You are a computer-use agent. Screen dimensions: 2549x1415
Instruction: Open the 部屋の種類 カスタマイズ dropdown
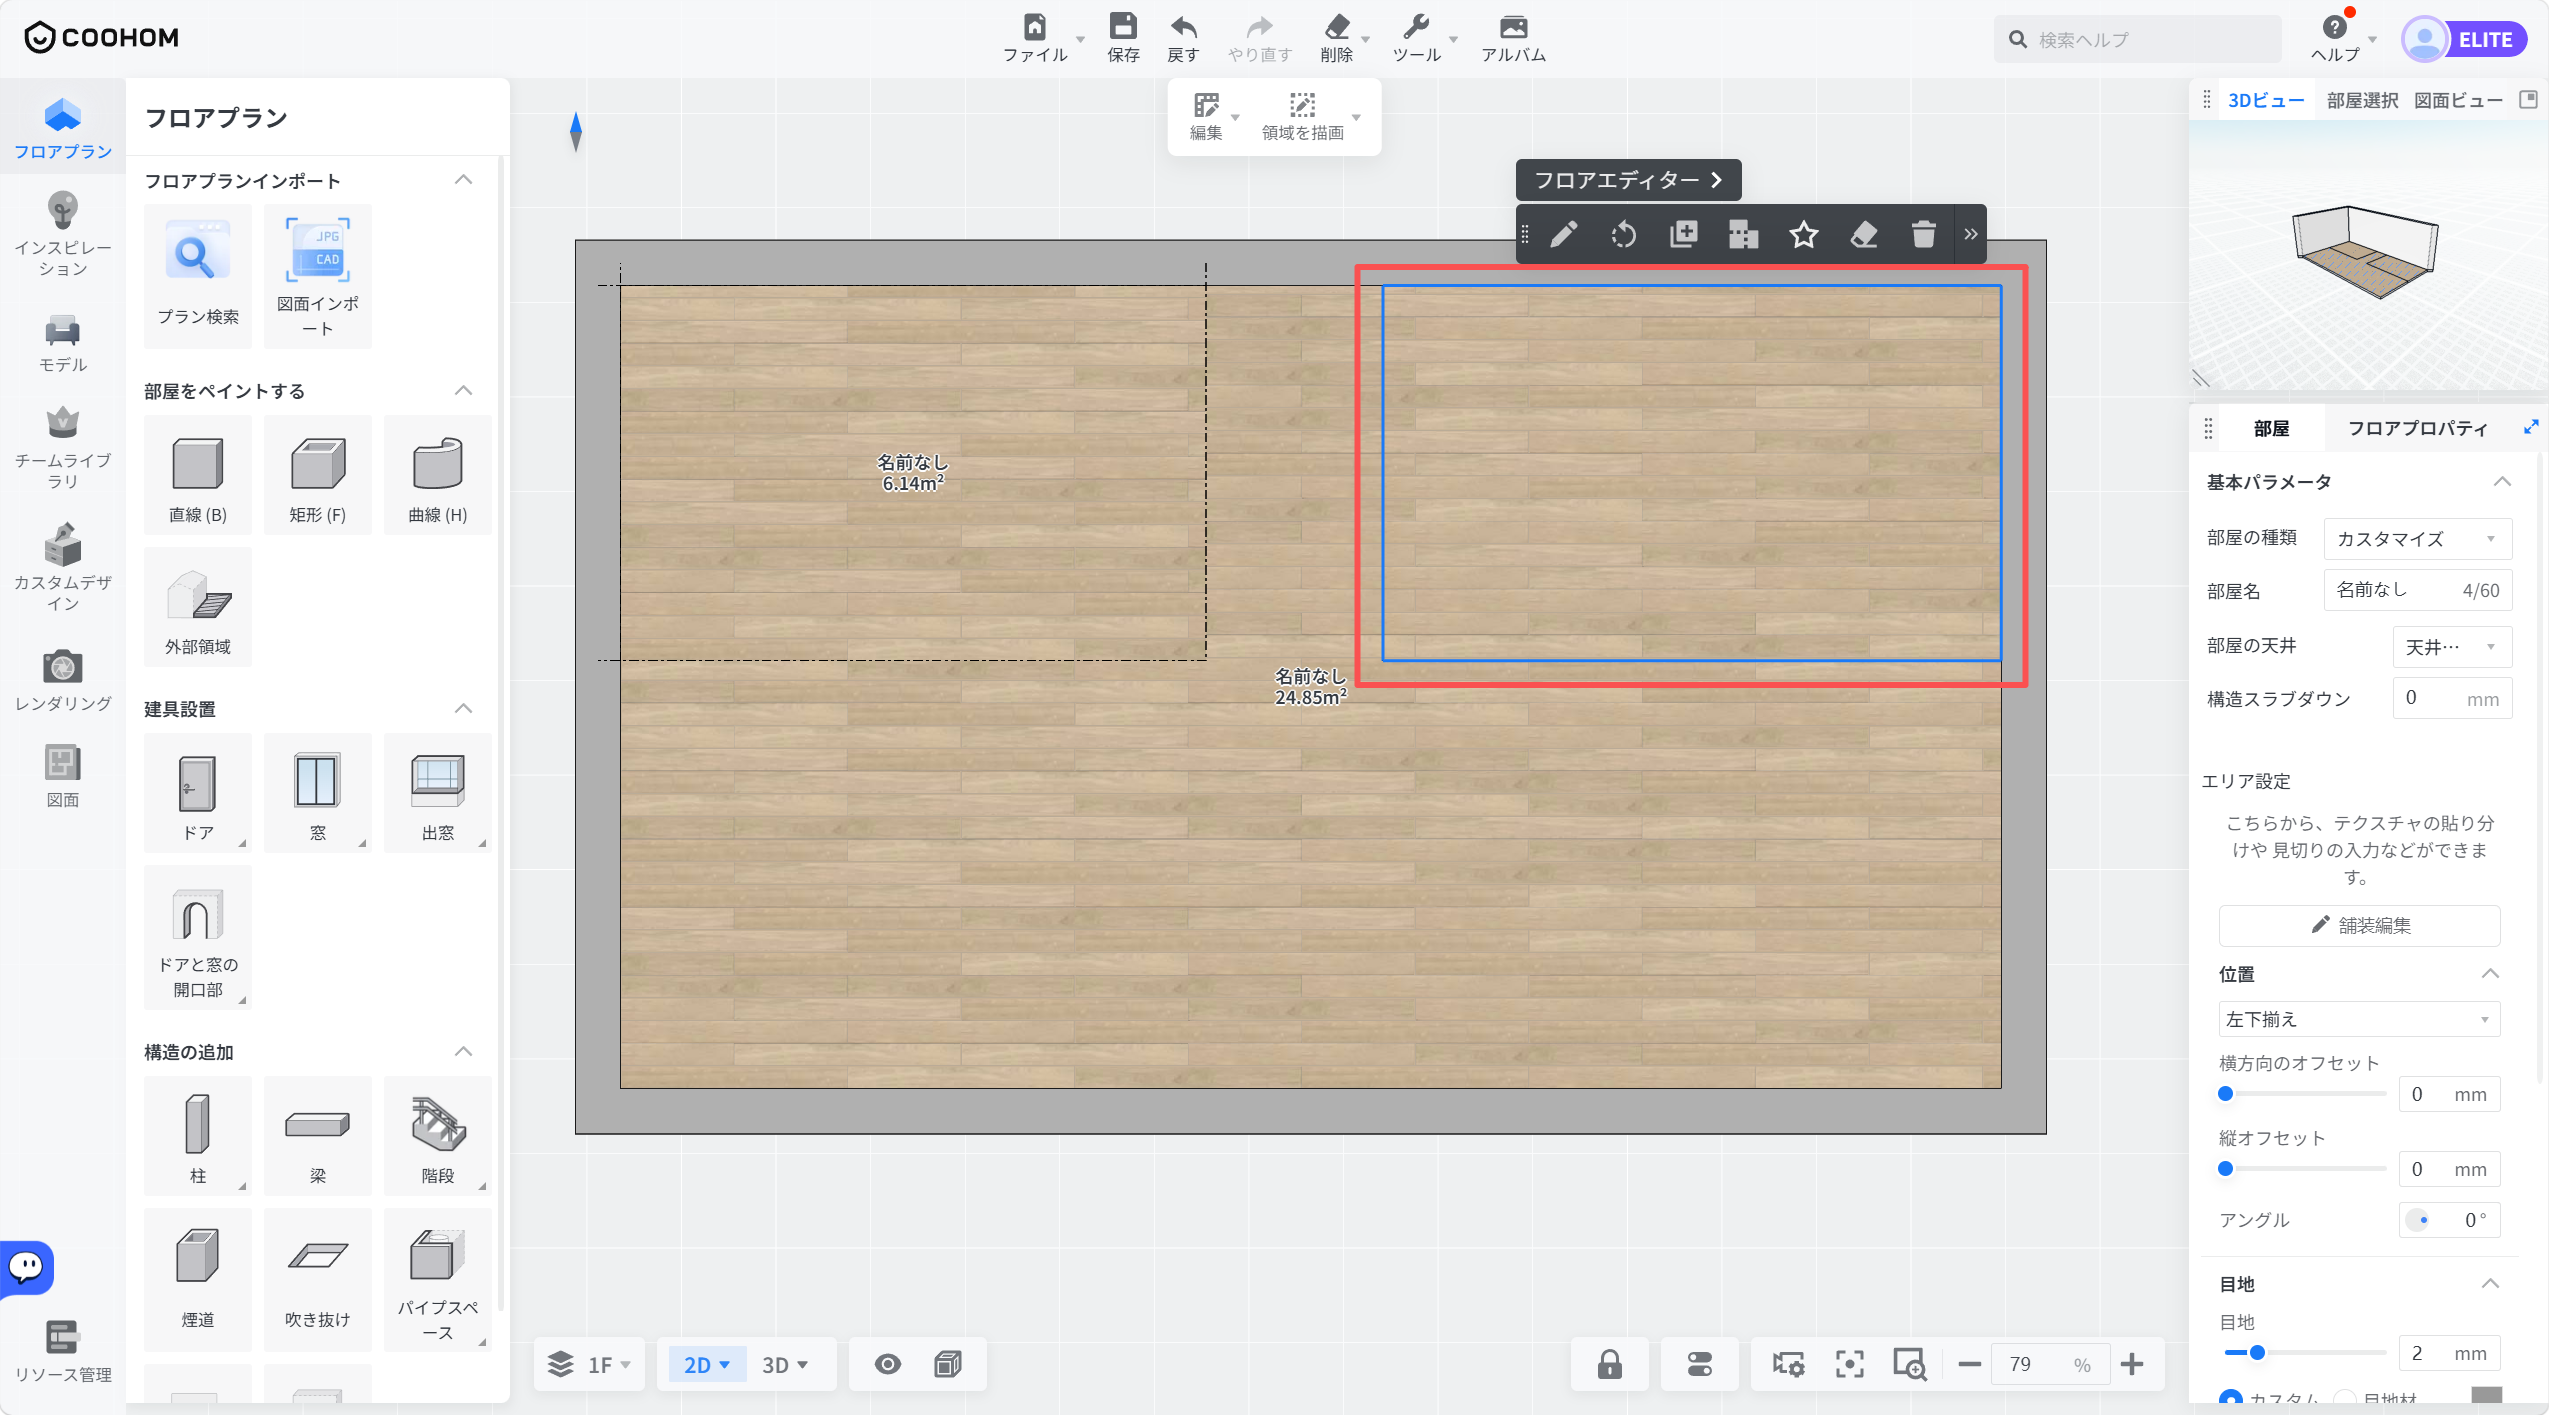(2418, 539)
